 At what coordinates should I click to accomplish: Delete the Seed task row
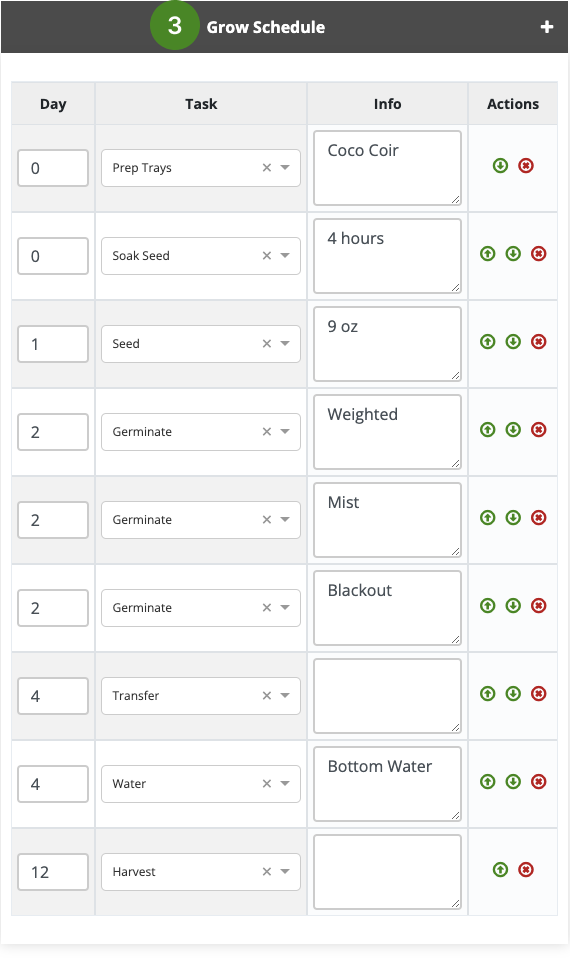(x=539, y=342)
